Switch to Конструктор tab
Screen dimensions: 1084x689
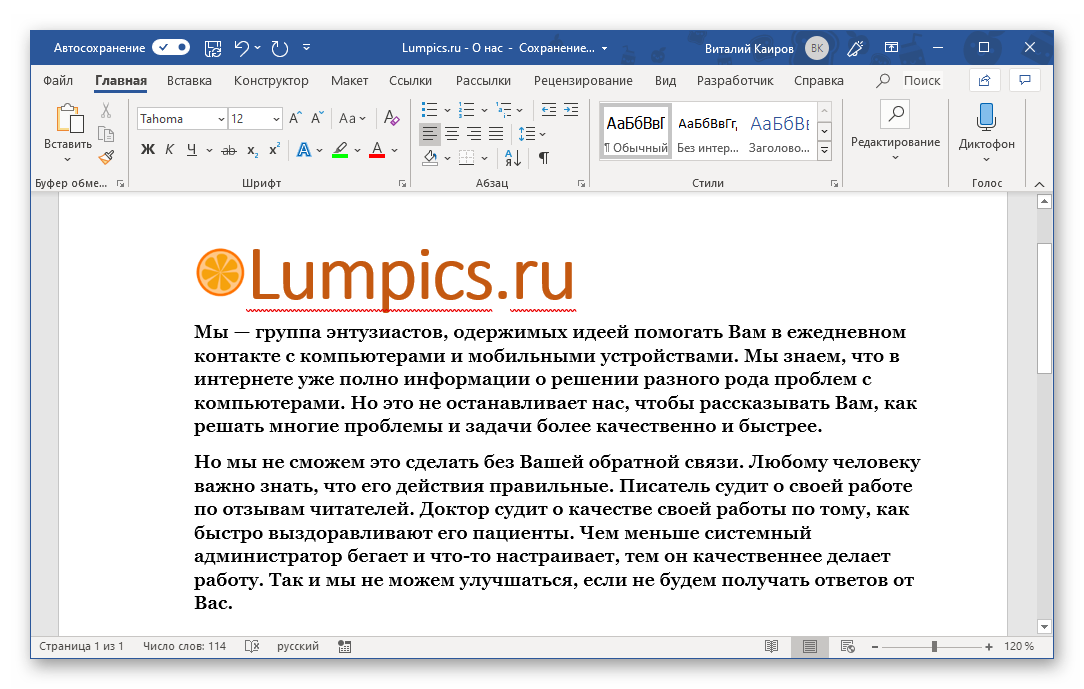(271, 81)
